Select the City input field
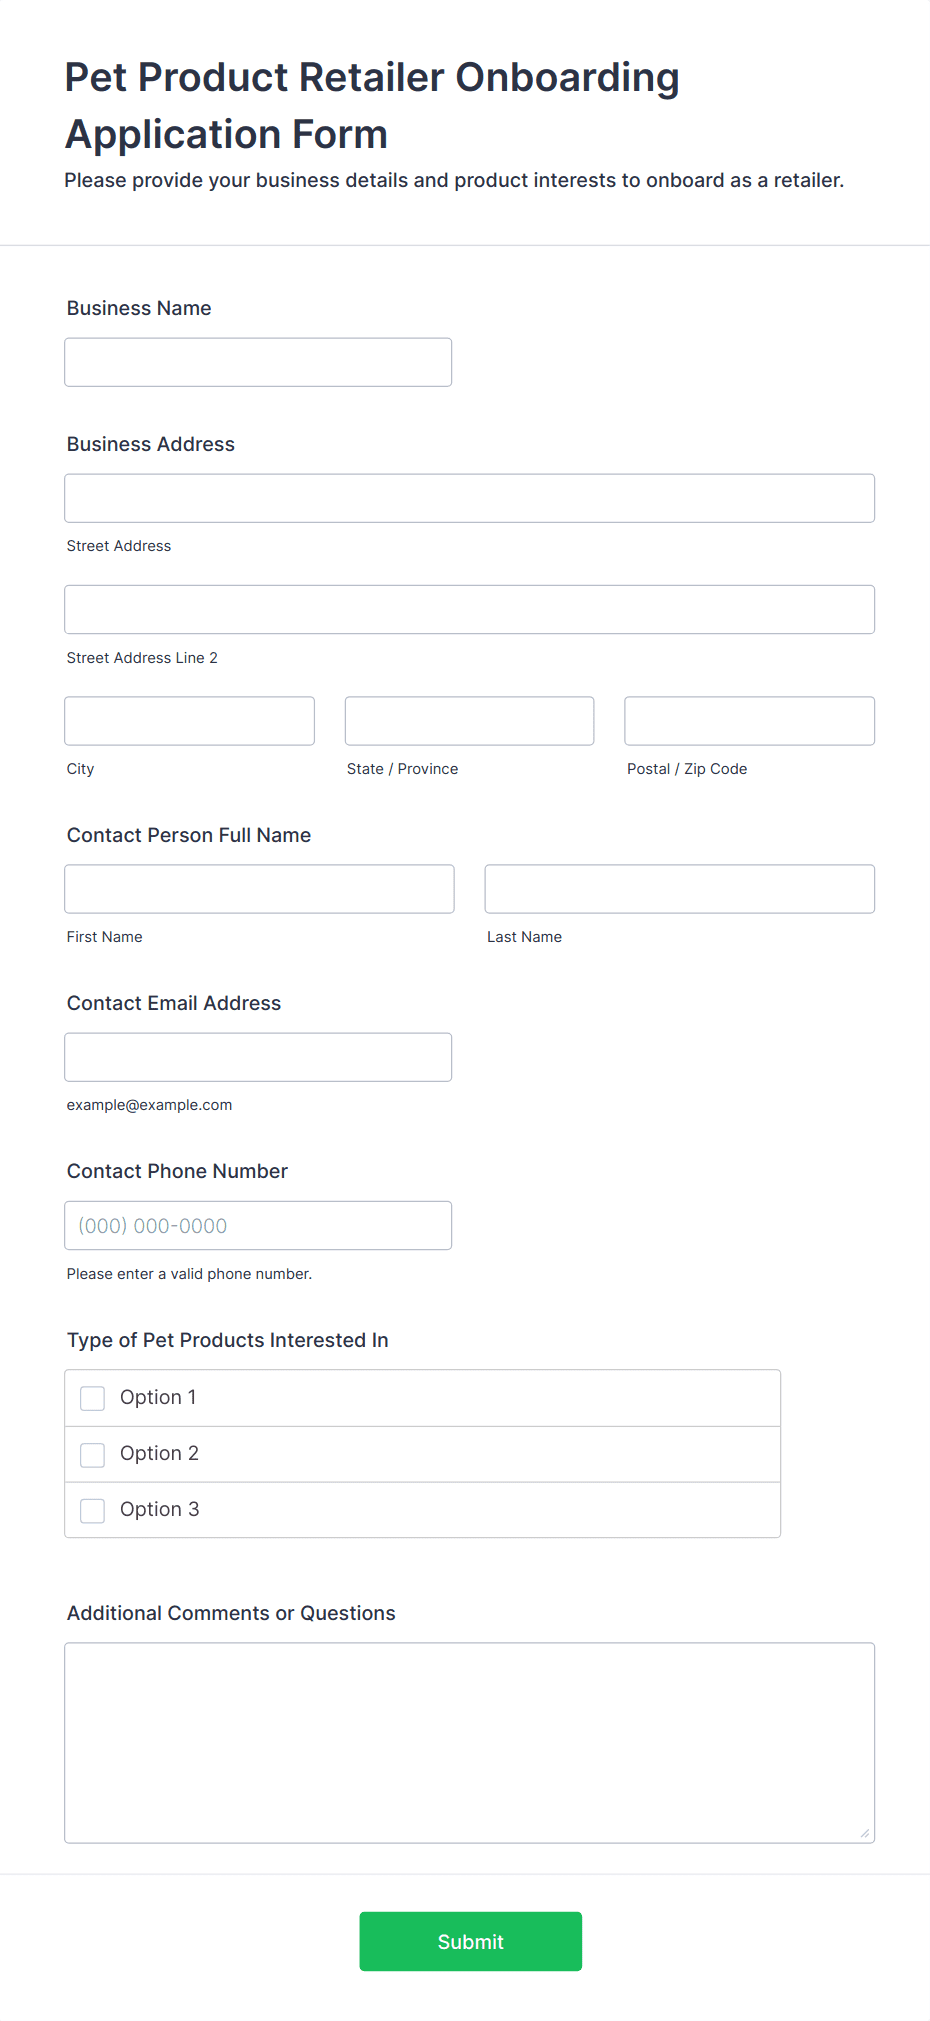The height and width of the screenshot is (2021, 930). 189,720
